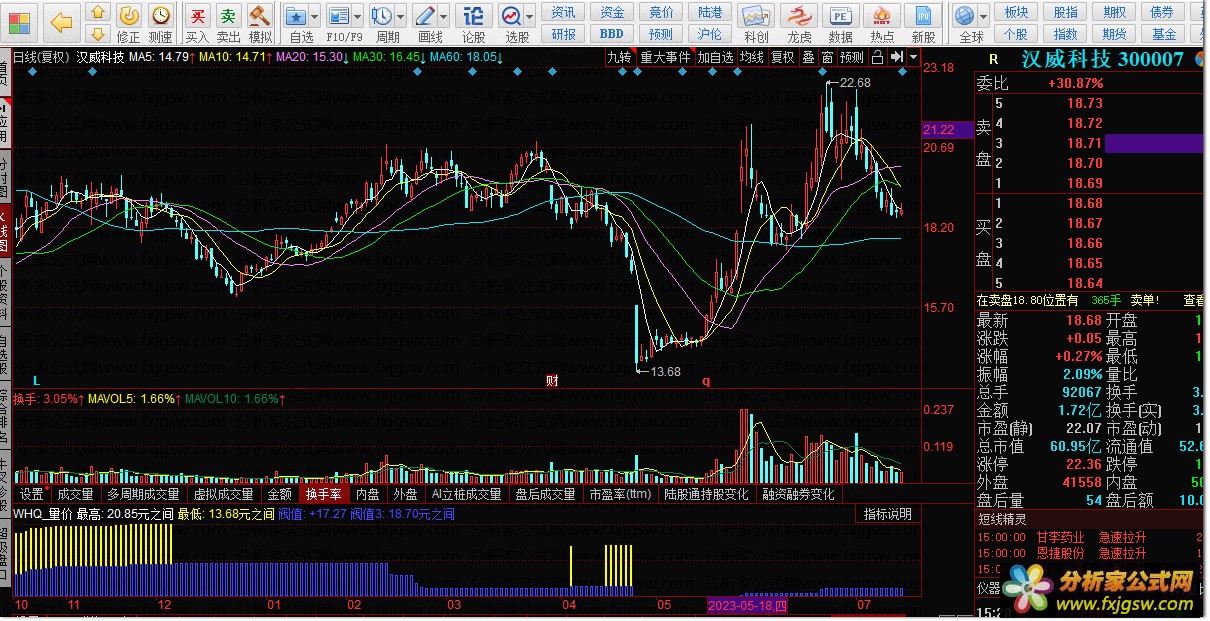
Task: Click the 修正 refresh icon
Action: [x=129, y=16]
